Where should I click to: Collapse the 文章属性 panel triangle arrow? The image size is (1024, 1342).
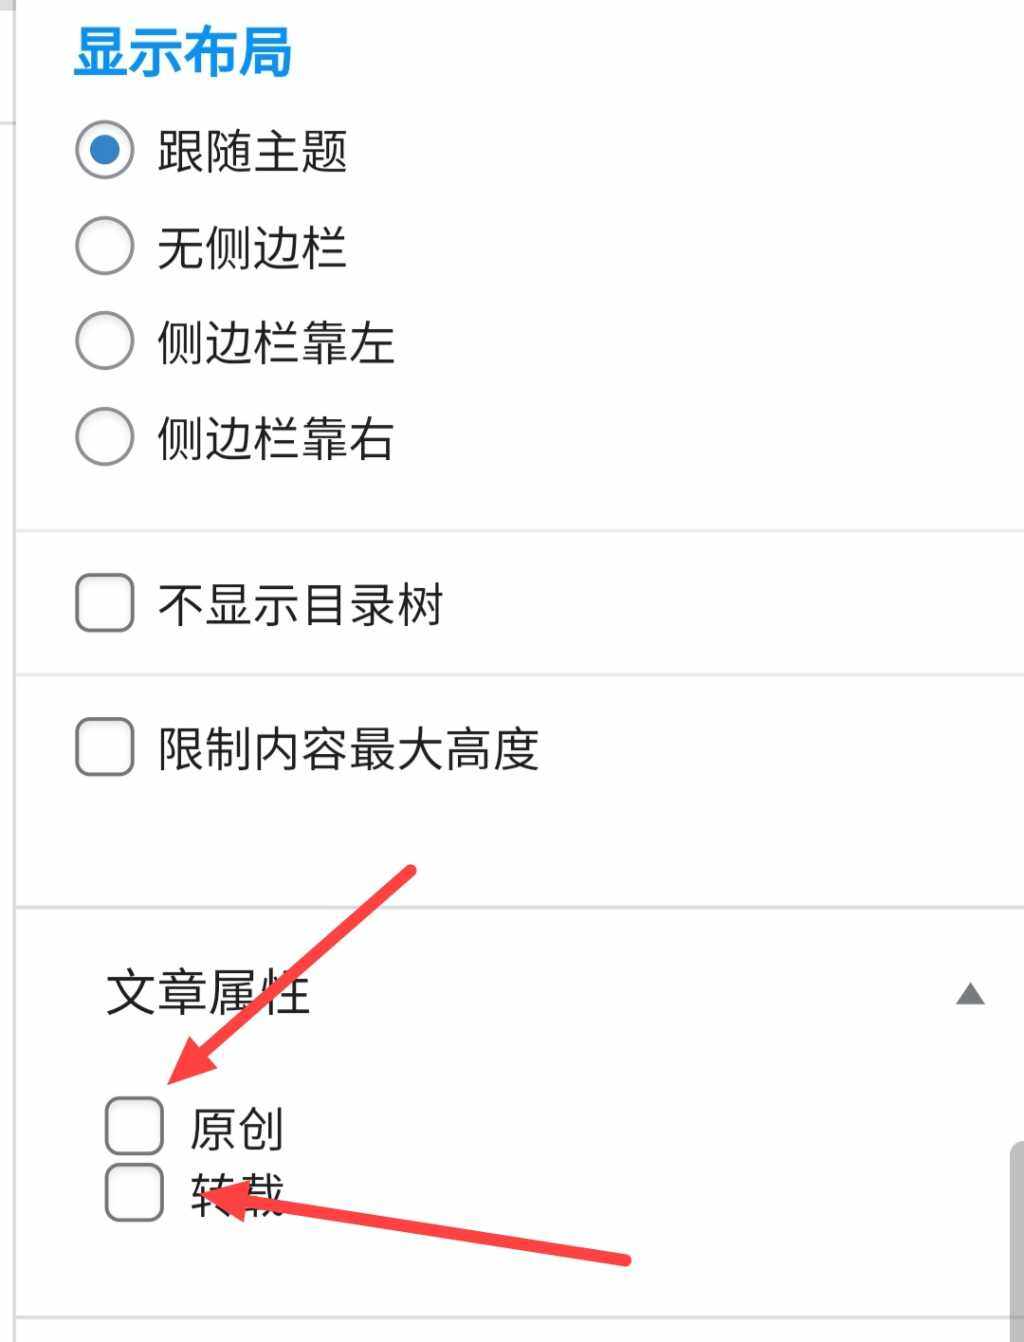click(970, 994)
